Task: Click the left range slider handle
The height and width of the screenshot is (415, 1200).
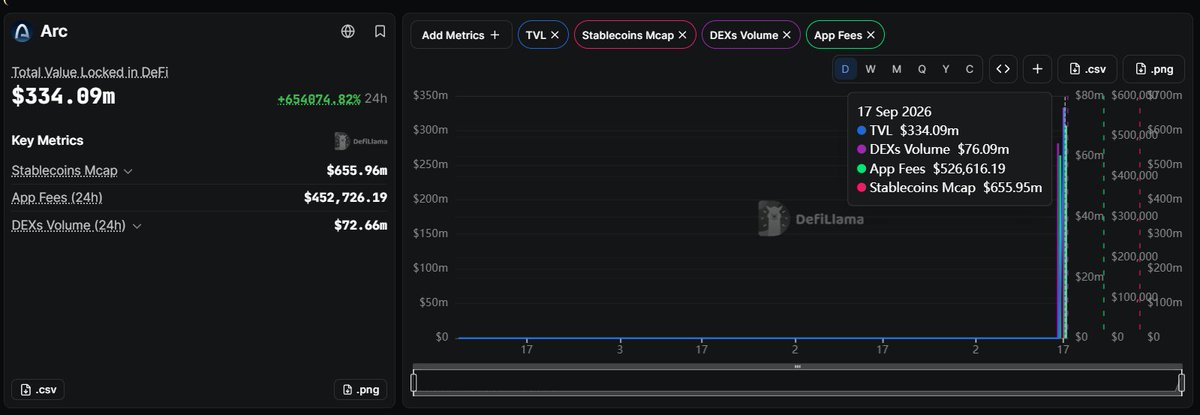Action: tap(414, 383)
